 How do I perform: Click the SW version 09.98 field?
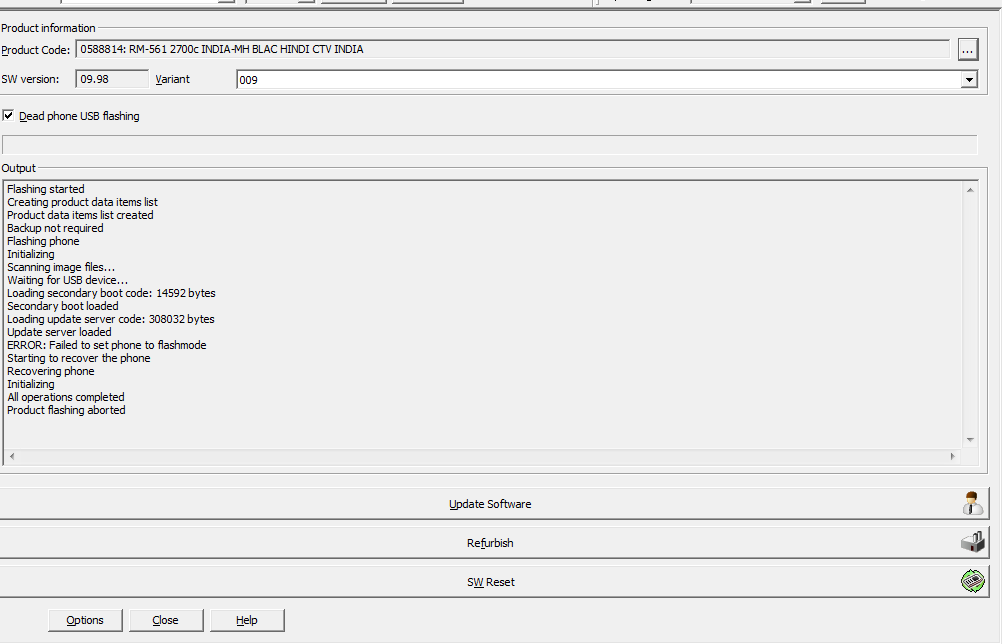112,79
